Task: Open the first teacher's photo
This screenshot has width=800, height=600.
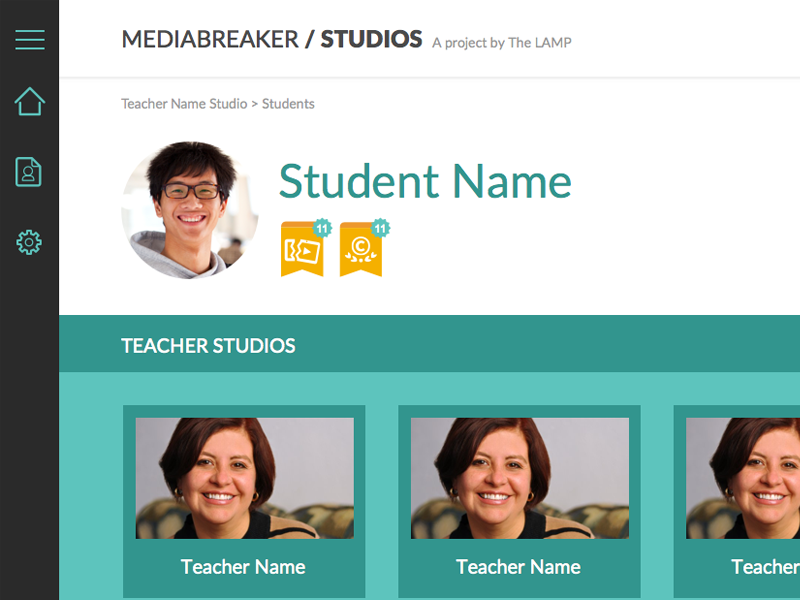Action: click(243, 477)
